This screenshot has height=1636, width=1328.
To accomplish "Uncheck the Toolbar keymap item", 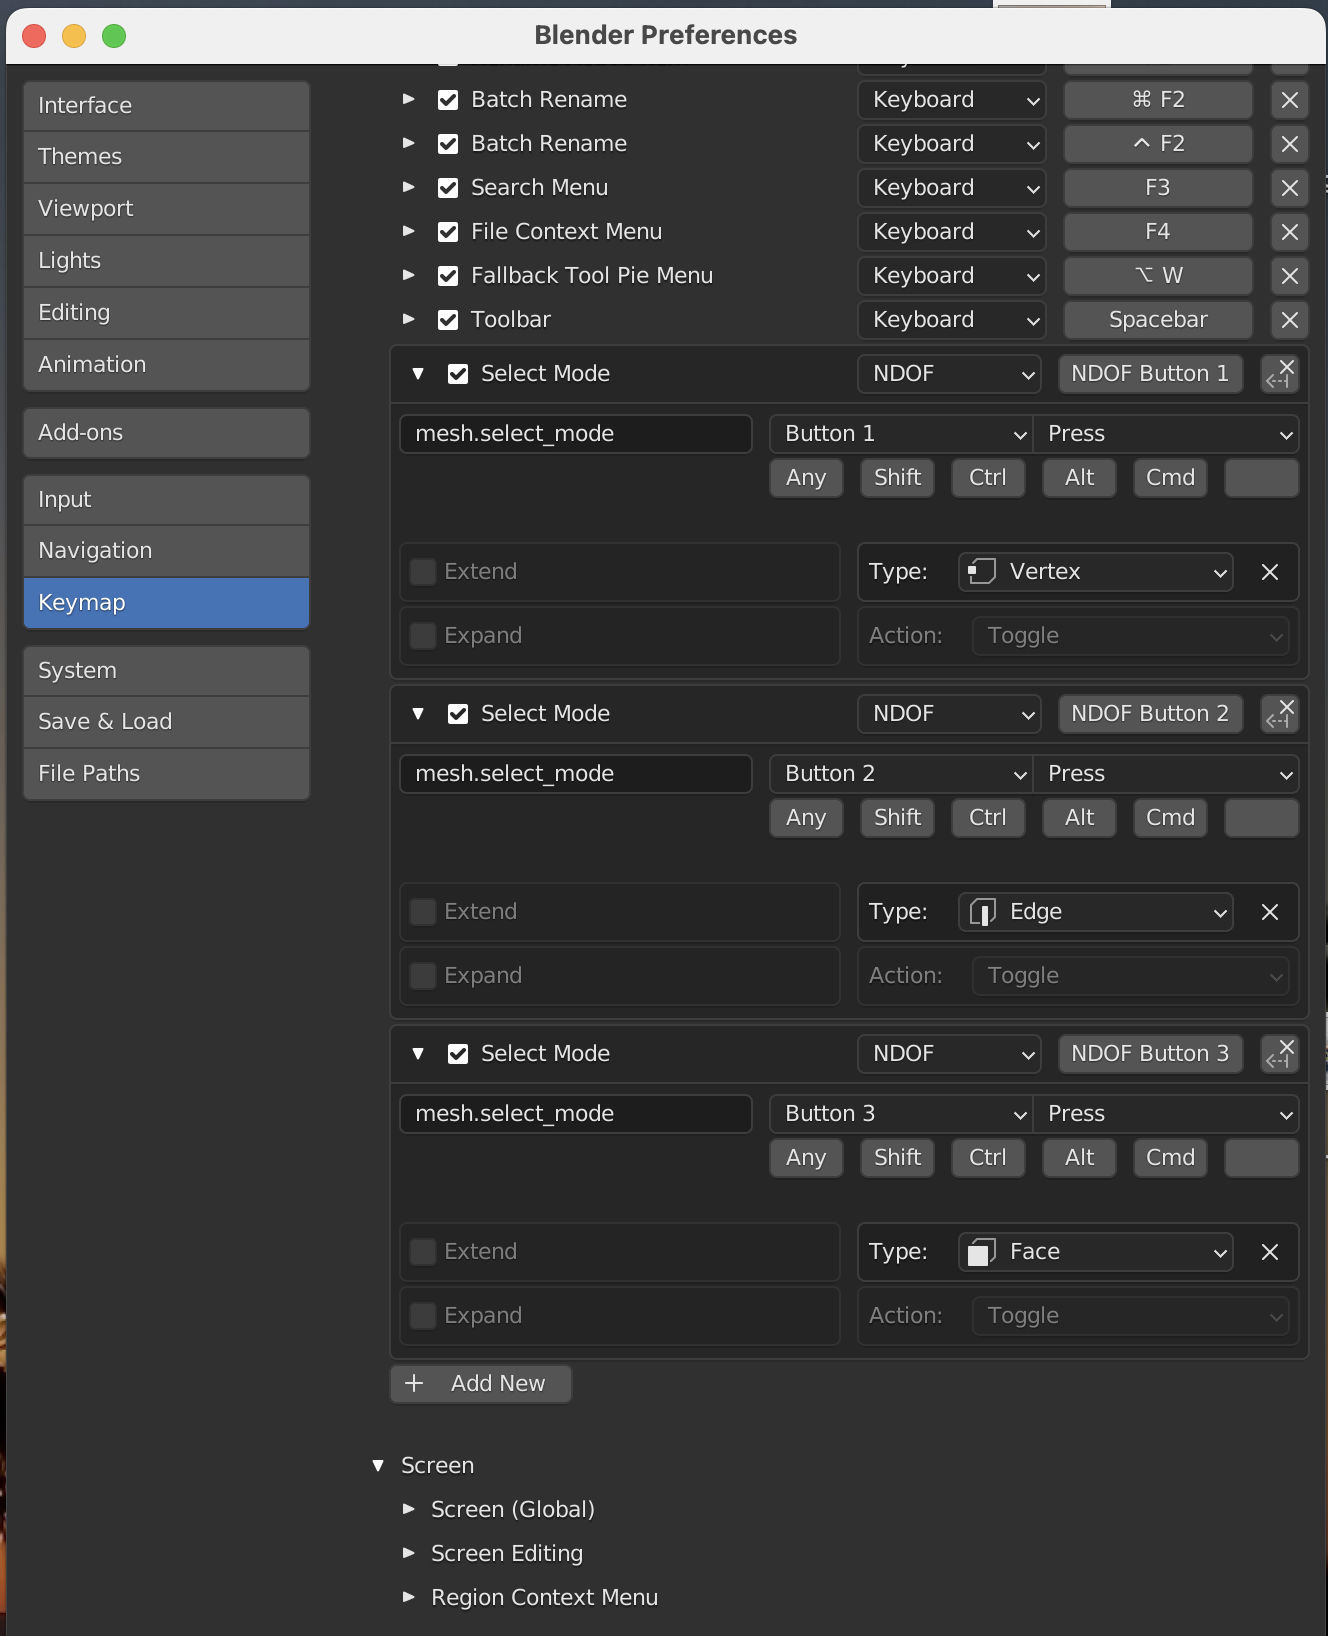I will click(448, 320).
